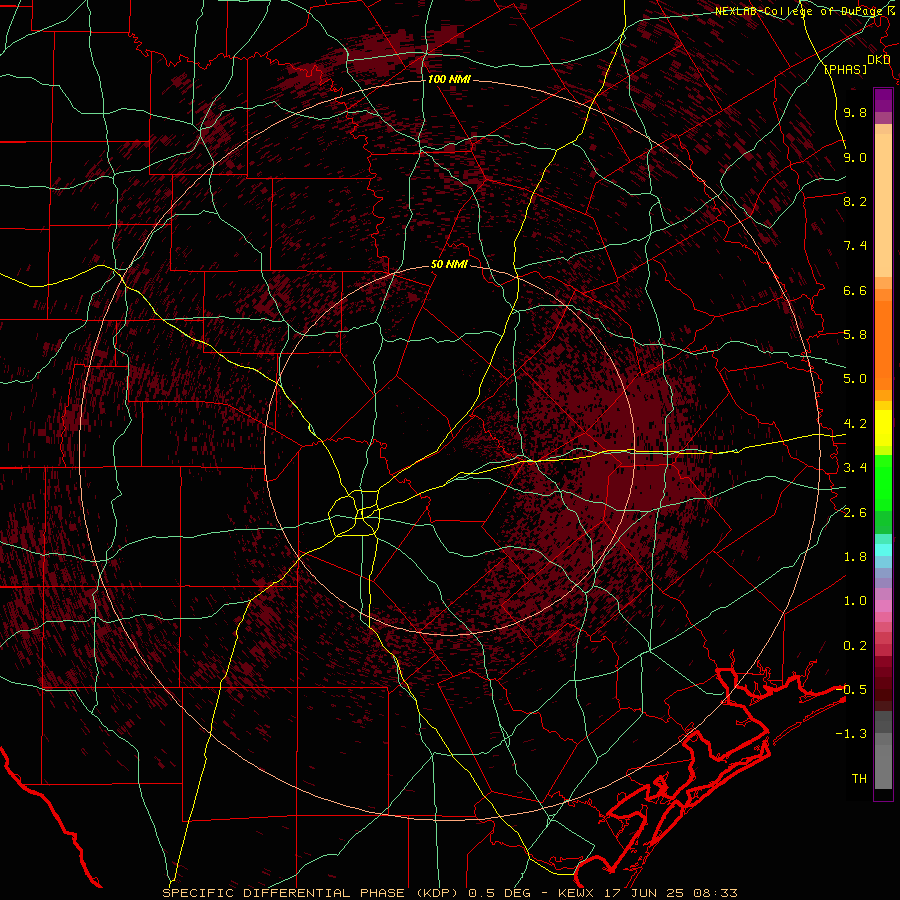Click the '50 NMI' range ring label
Viewport: 900px width, 900px height.
pos(449,264)
